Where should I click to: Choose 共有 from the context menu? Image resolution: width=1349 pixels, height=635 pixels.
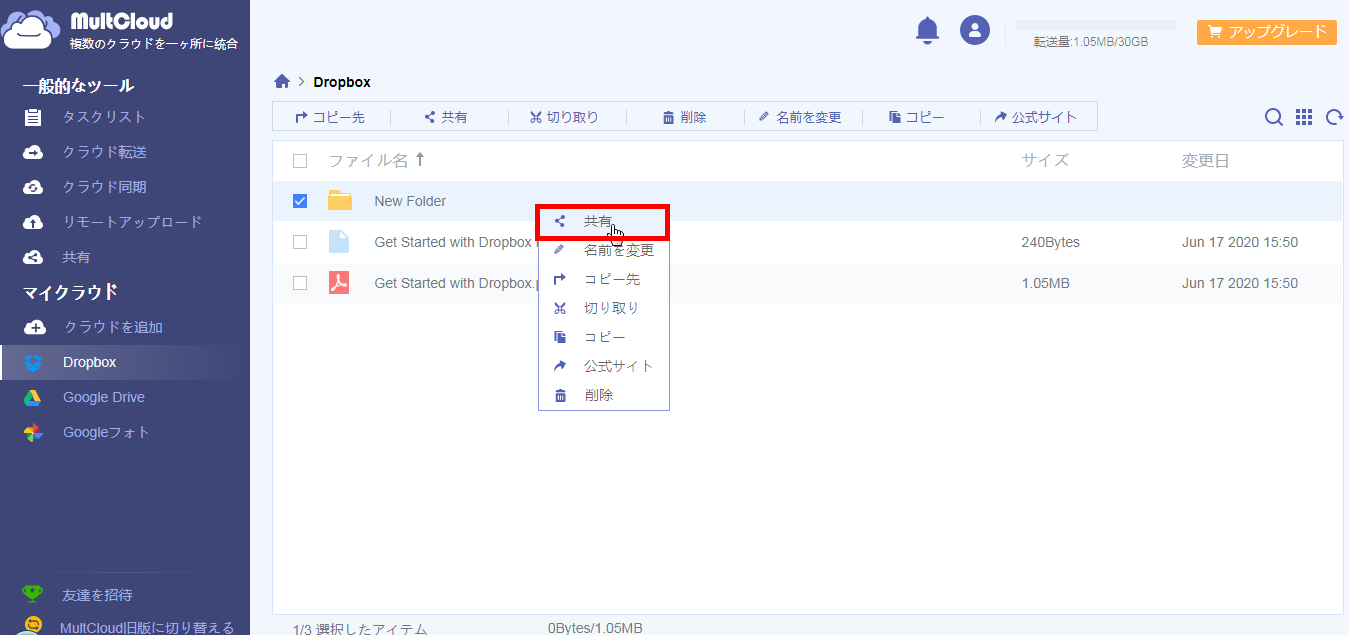603,221
